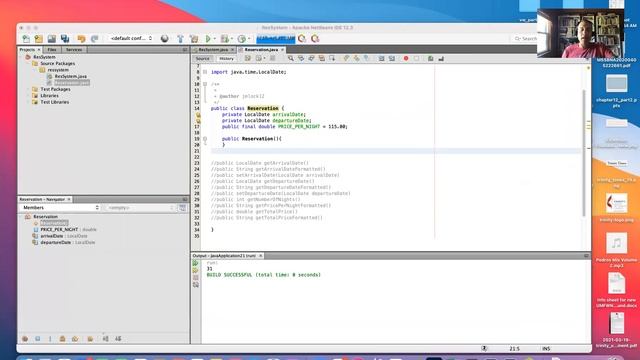Toggle the first filter icon in Navigator bottom bar
This screenshot has height=360, width=640.
pos(25,339)
